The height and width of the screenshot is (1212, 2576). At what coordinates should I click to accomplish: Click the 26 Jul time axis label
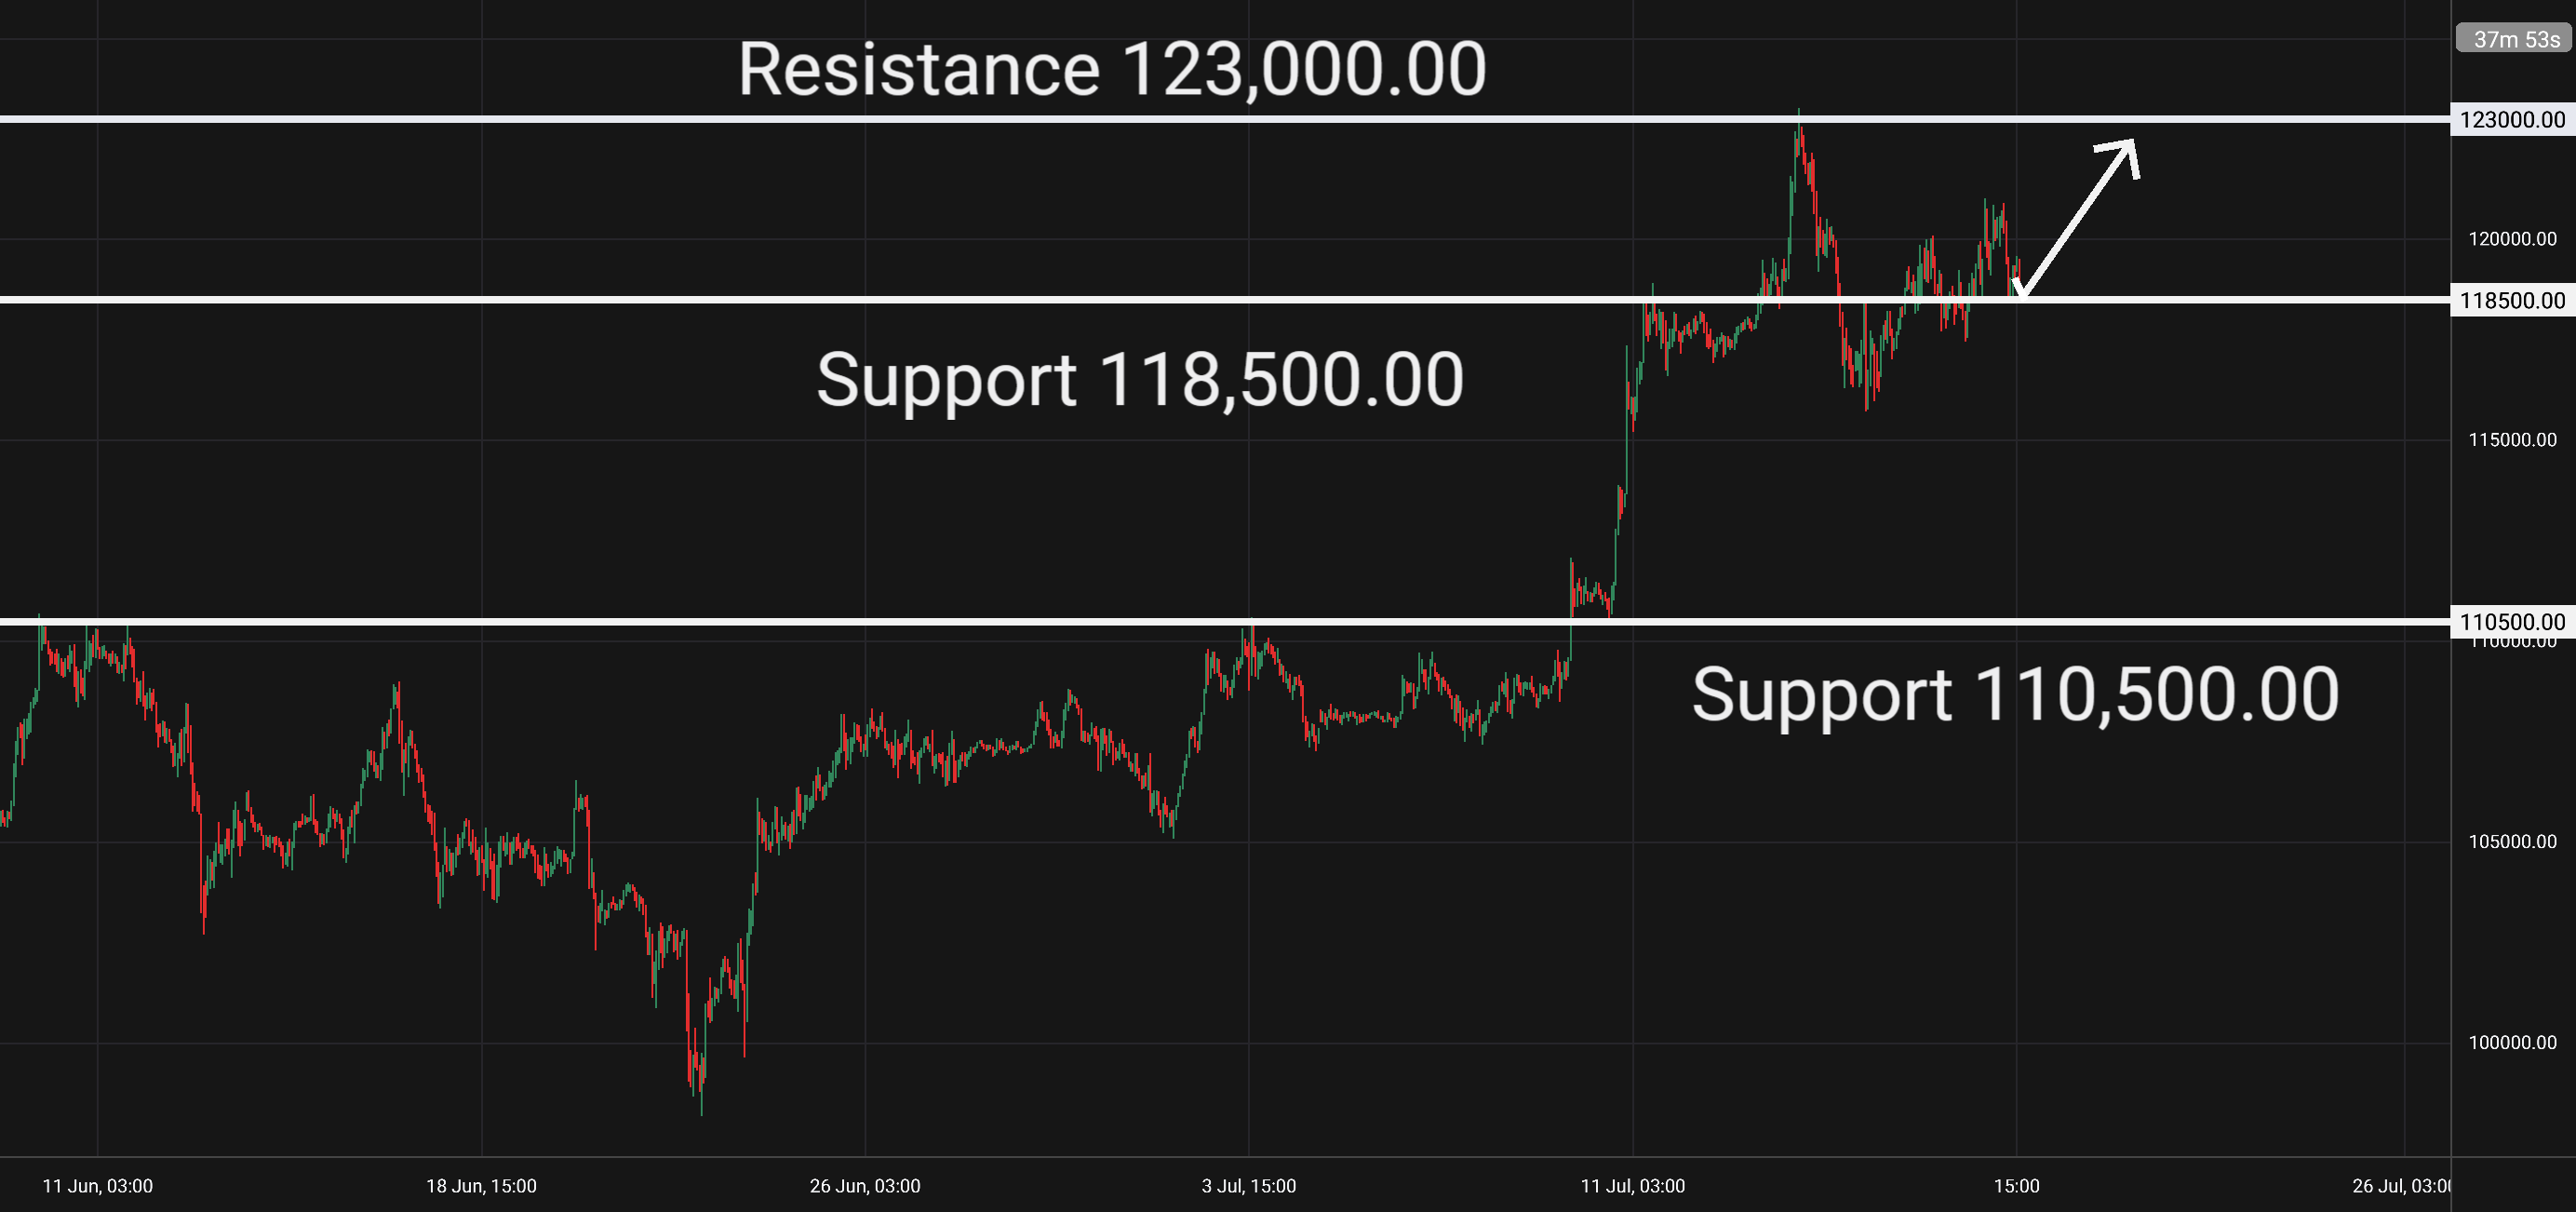click(x=2400, y=1186)
